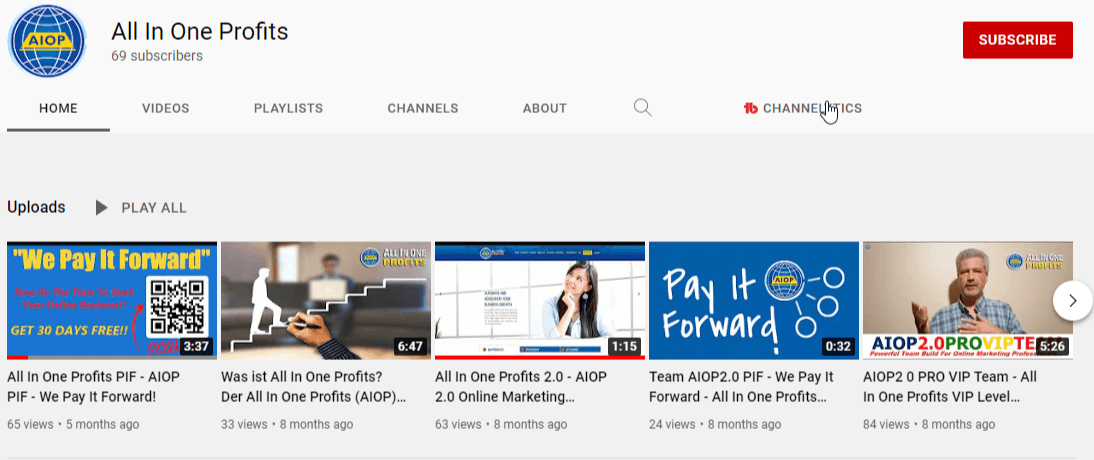Image resolution: width=1094 pixels, height=460 pixels.
Task: Advance uploads carousel with next arrow
Action: [1072, 300]
